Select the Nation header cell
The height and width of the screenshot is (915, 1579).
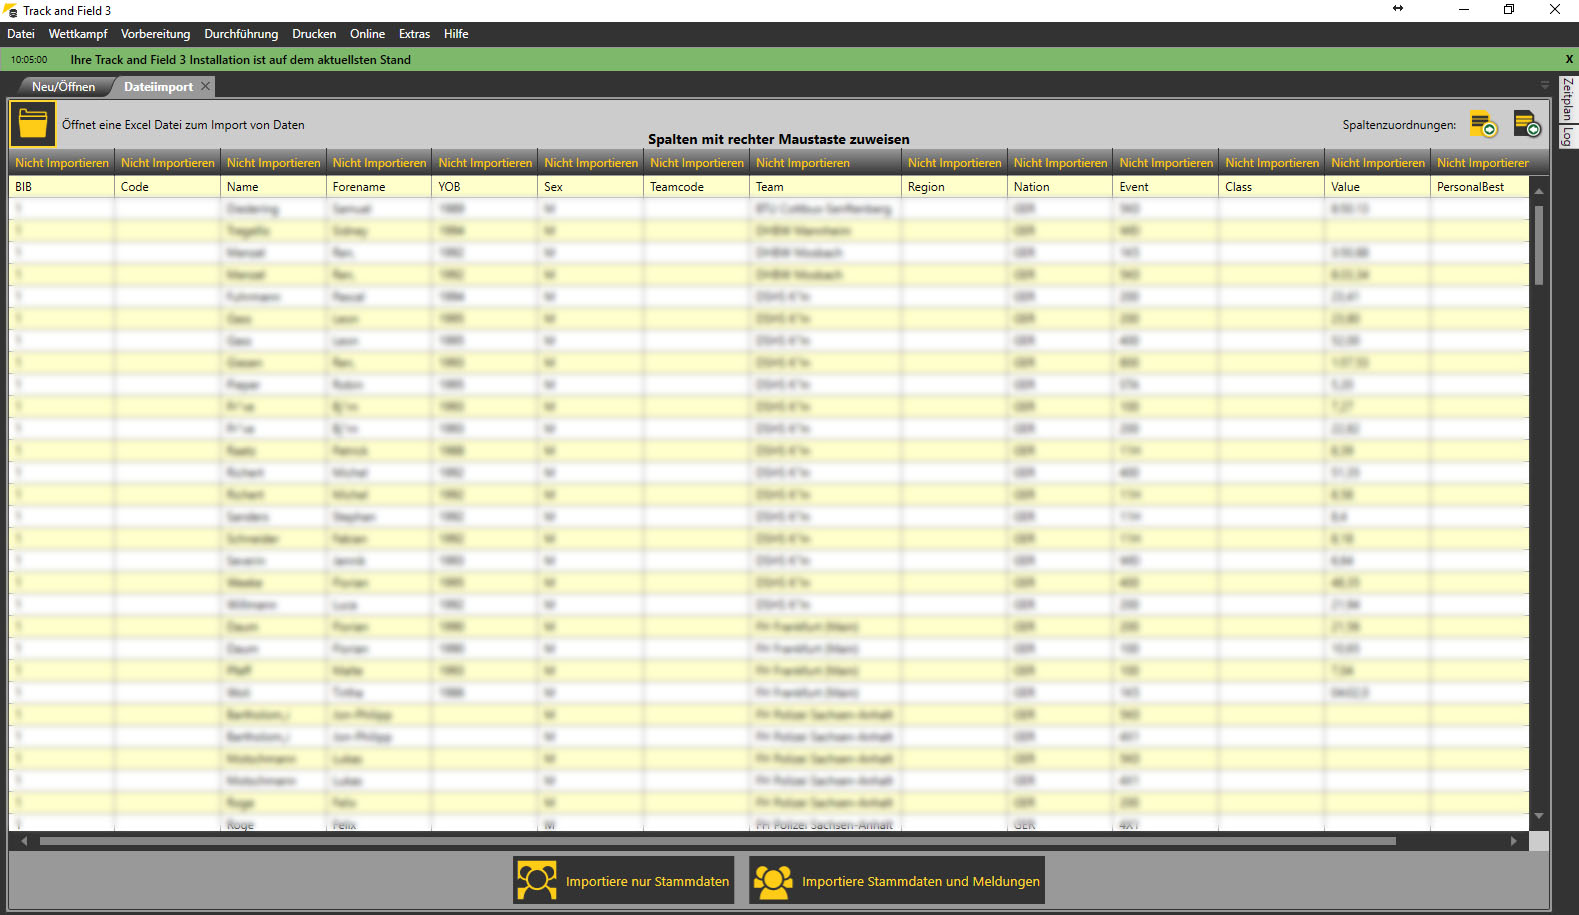[x=1060, y=186]
